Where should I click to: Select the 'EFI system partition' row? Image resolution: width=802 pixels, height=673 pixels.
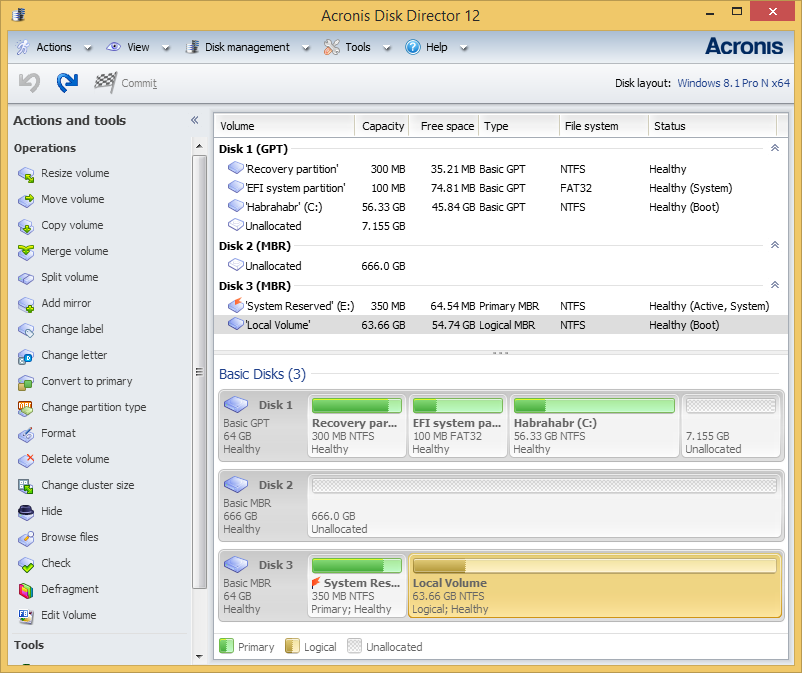[x=501, y=188]
